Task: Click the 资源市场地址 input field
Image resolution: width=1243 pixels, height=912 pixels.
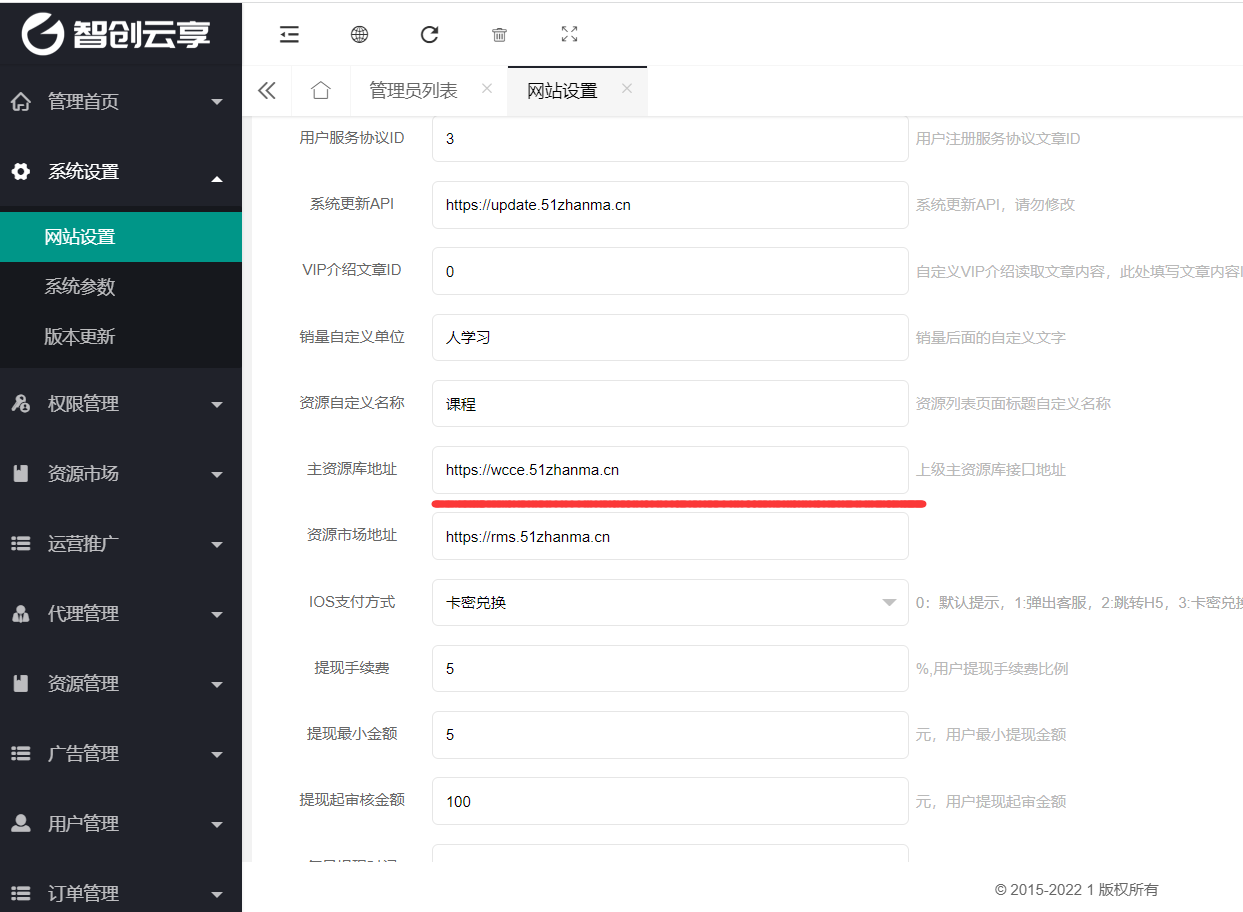Action: click(x=670, y=537)
